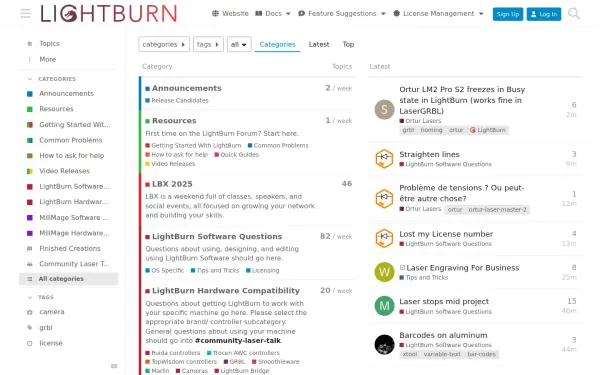600x375 pixels.
Task: Switch to the Top tab
Action: coord(348,44)
